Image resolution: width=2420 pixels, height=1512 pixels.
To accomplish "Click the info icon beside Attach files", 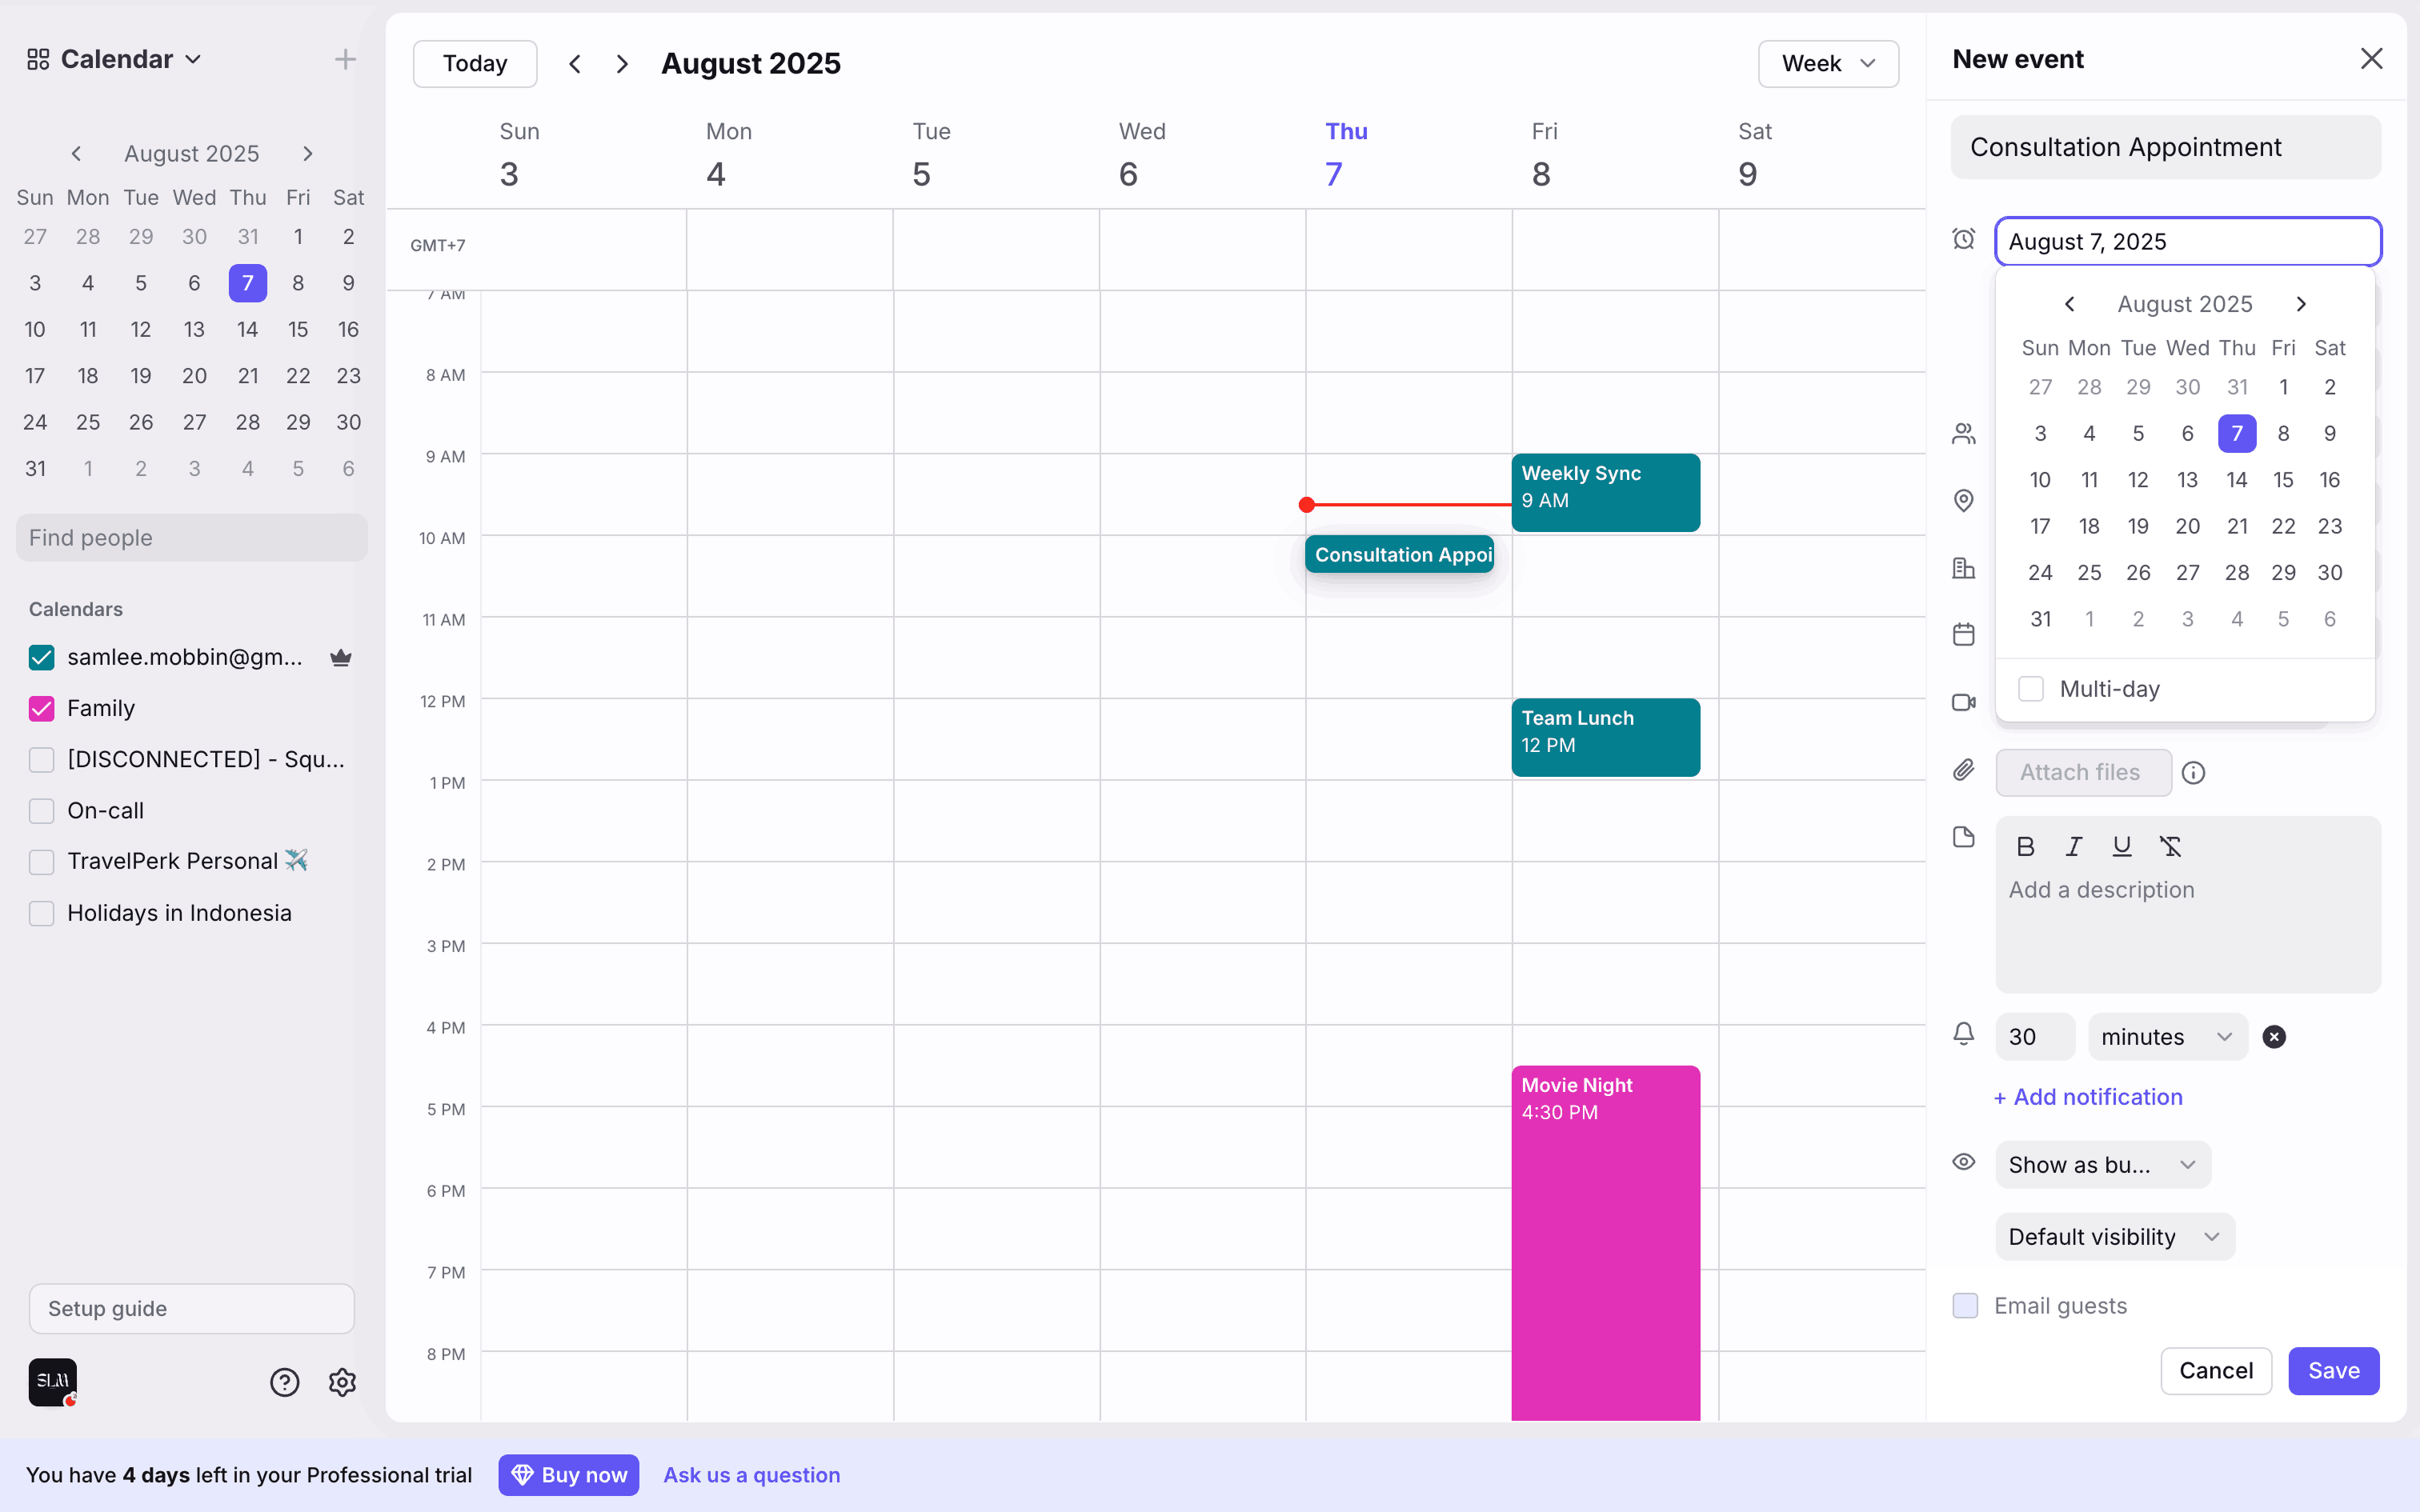I will [x=2193, y=773].
